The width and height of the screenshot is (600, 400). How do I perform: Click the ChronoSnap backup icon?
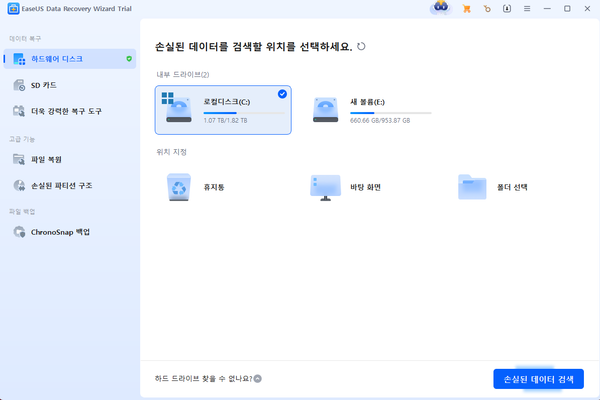(19, 232)
